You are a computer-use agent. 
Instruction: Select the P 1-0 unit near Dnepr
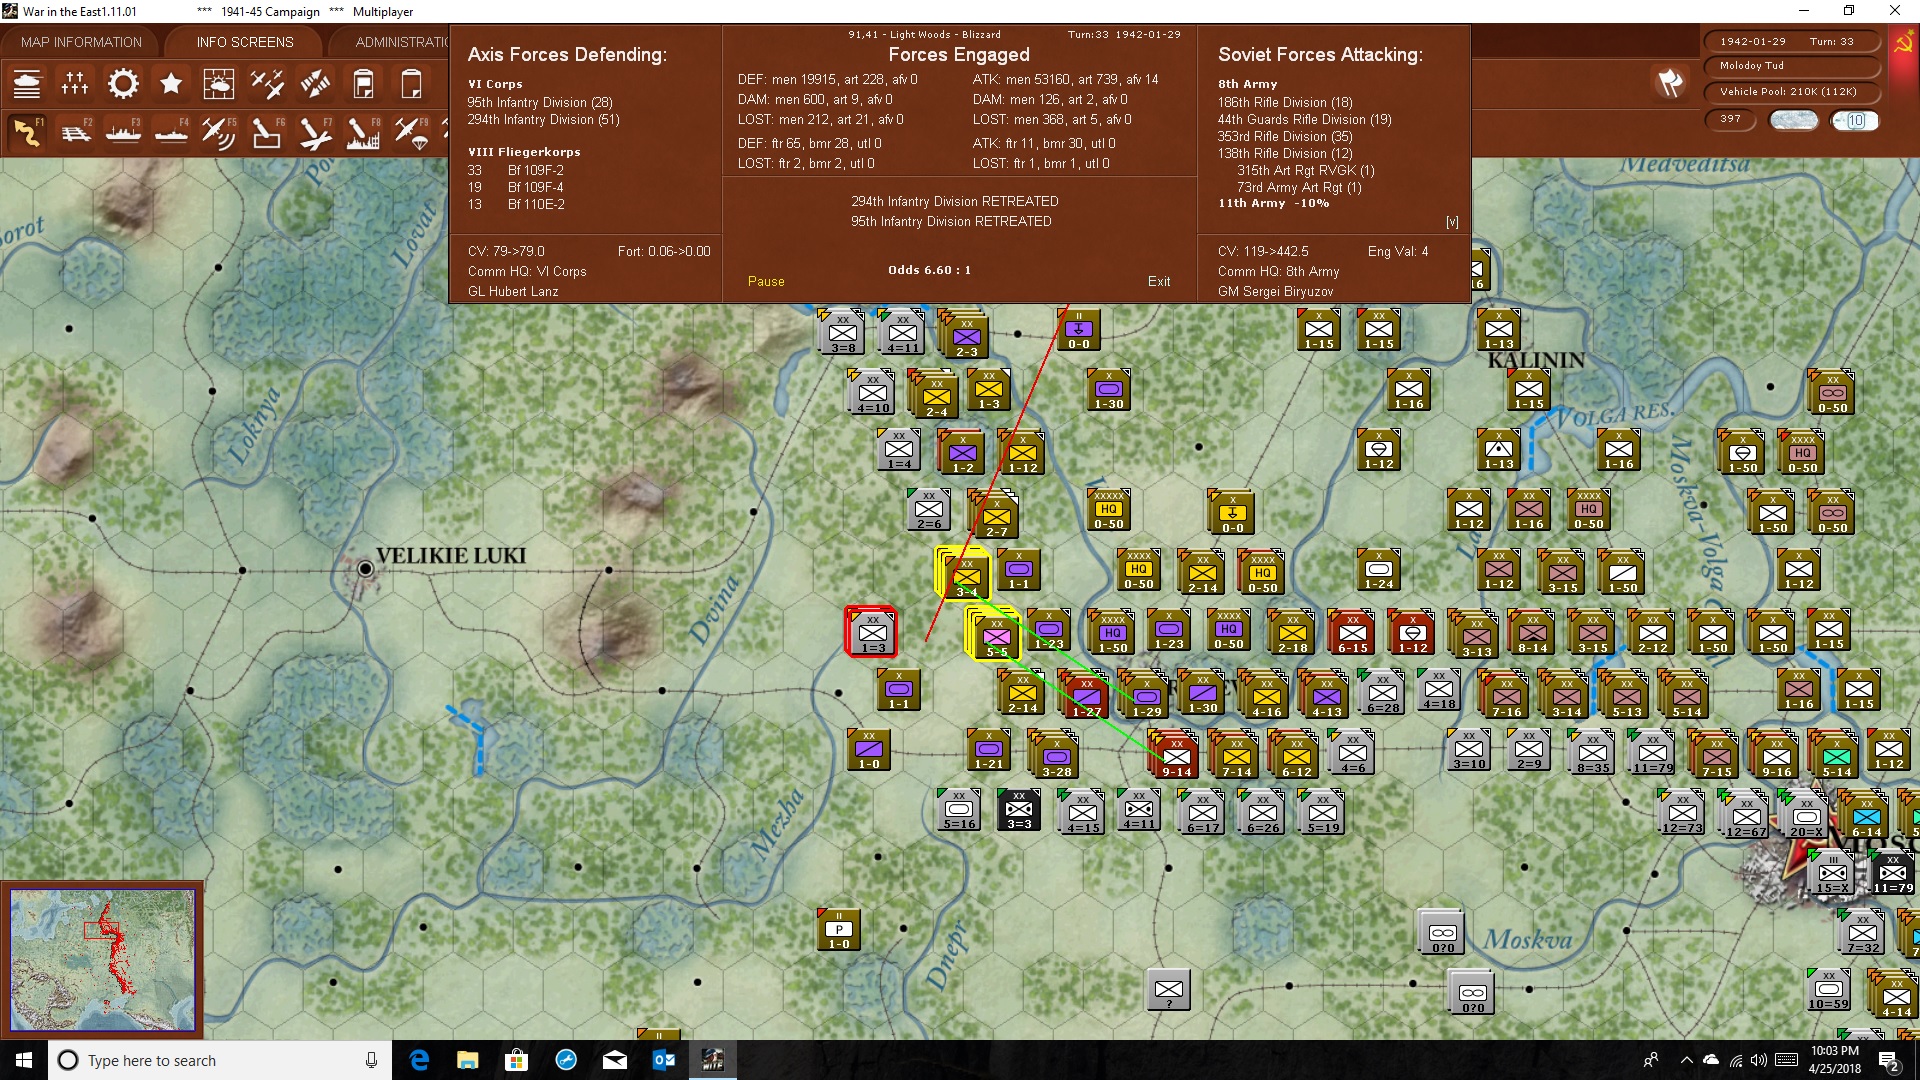(x=839, y=931)
